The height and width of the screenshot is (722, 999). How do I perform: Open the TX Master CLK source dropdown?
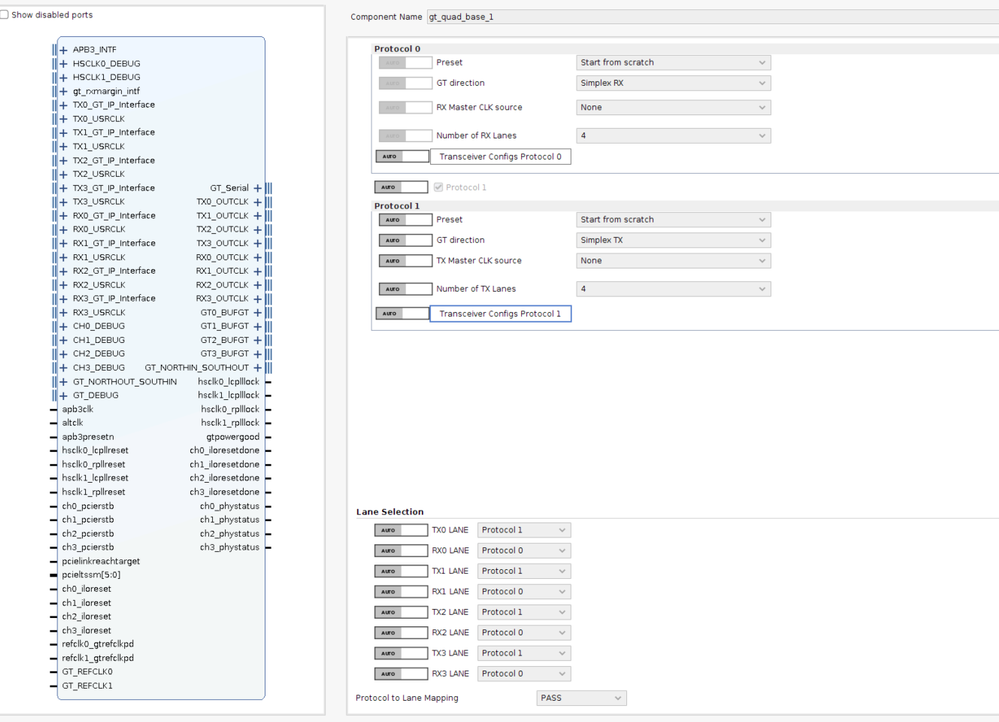pyautogui.click(x=673, y=261)
